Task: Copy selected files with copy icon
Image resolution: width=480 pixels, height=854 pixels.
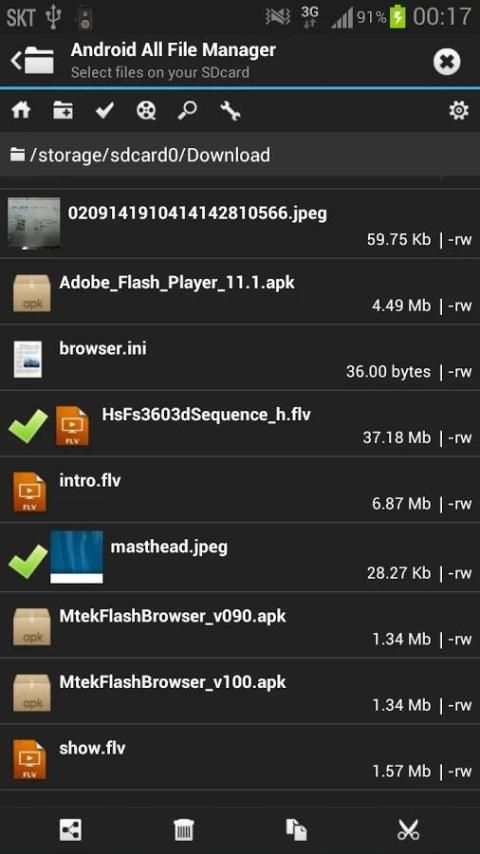Action: coord(296,830)
